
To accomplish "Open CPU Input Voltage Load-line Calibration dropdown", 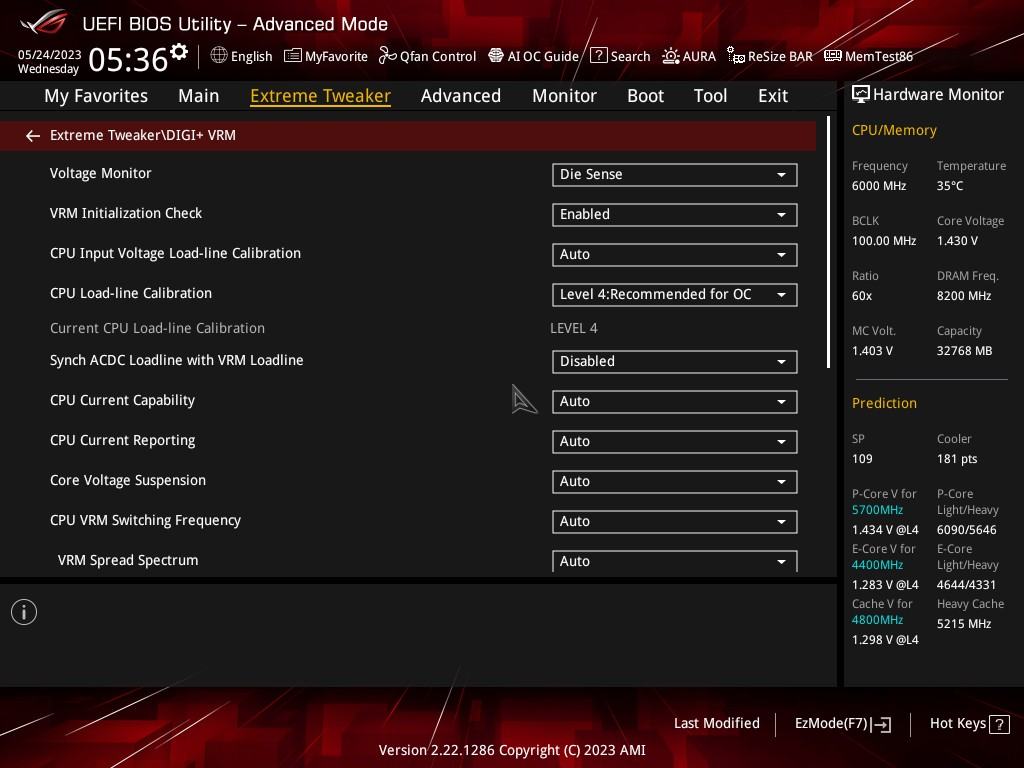I will pyautogui.click(x=675, y=254).
